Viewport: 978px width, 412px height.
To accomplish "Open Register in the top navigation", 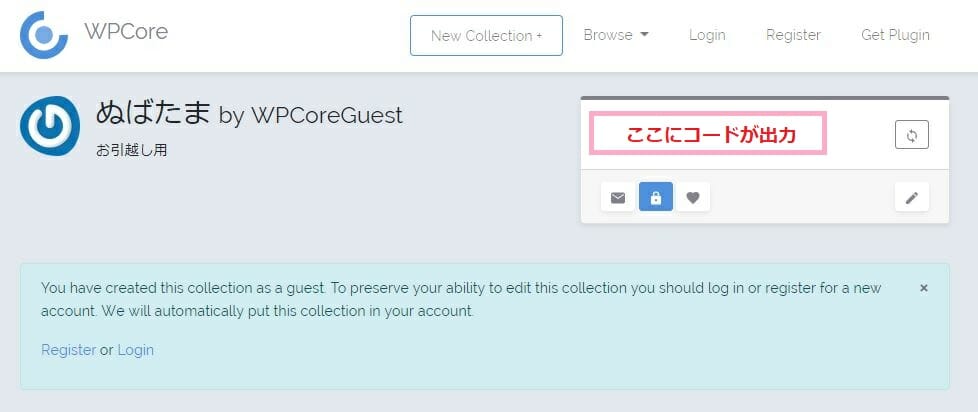I will (793, 36).
